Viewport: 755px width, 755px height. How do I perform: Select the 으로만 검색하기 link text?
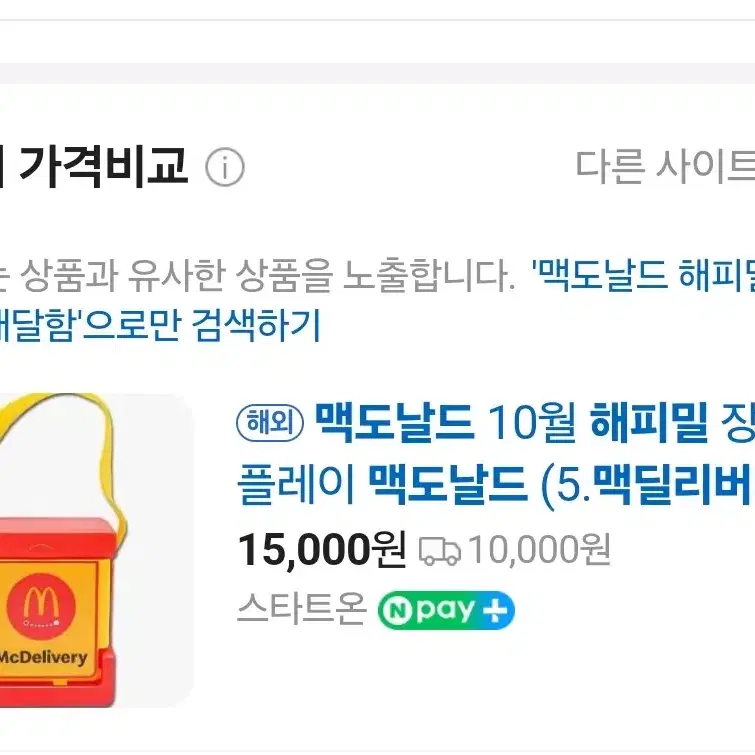[201, 325]
